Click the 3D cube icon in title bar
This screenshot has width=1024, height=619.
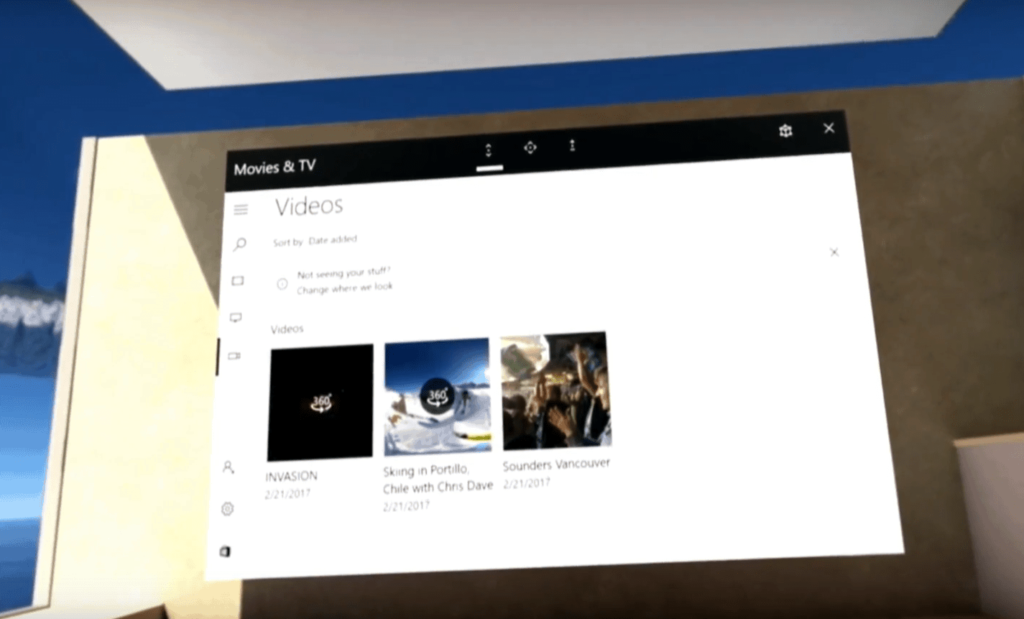tap(786, 131)
